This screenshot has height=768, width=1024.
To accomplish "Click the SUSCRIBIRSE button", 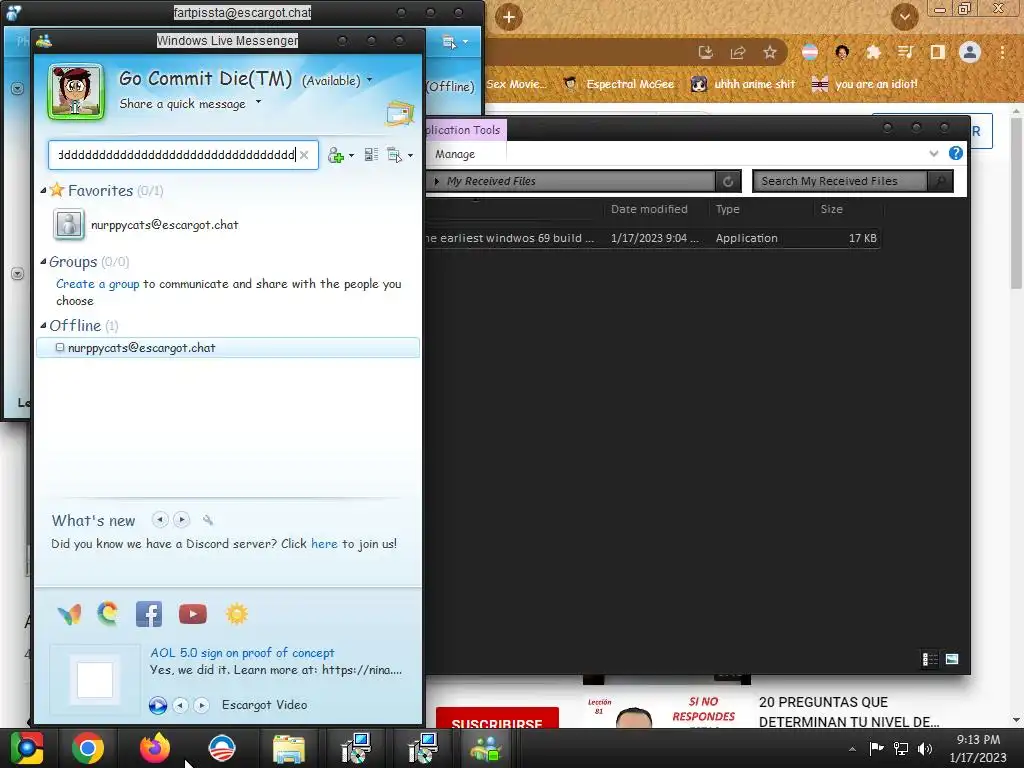I will click(497, 718).
